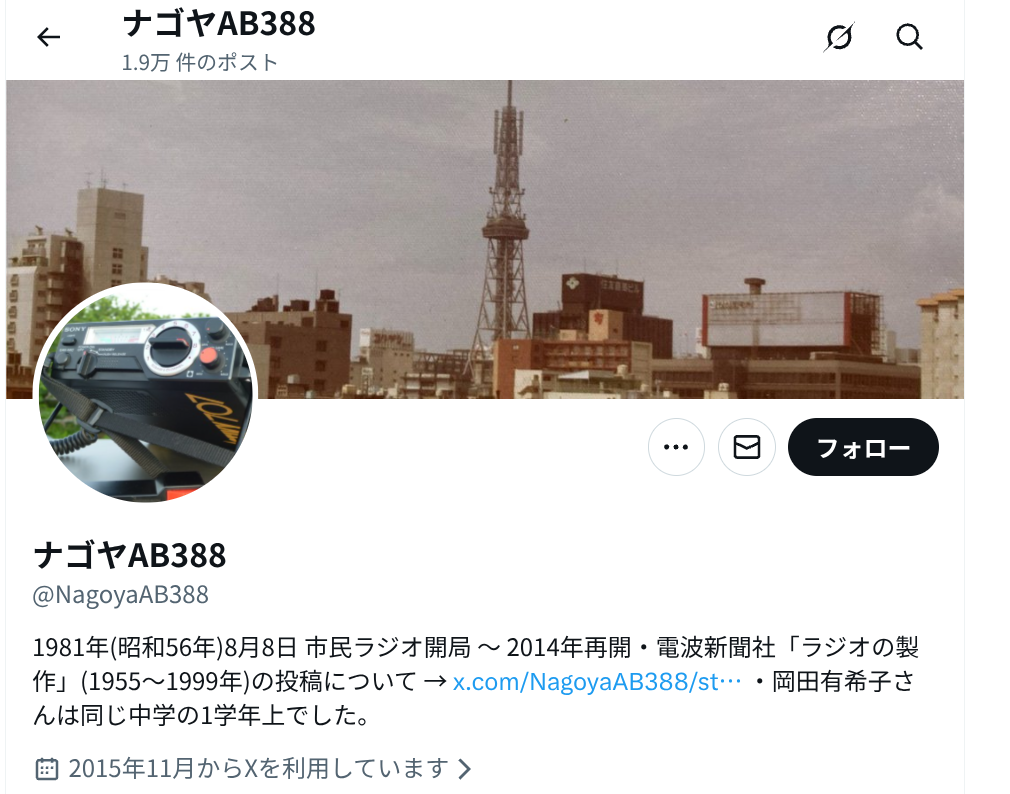Image resolution: width=1010 pixels, height=794 pixels.
Task: Click the bio text mentioning 市民ラジオ開局
Action: [388, 647]
